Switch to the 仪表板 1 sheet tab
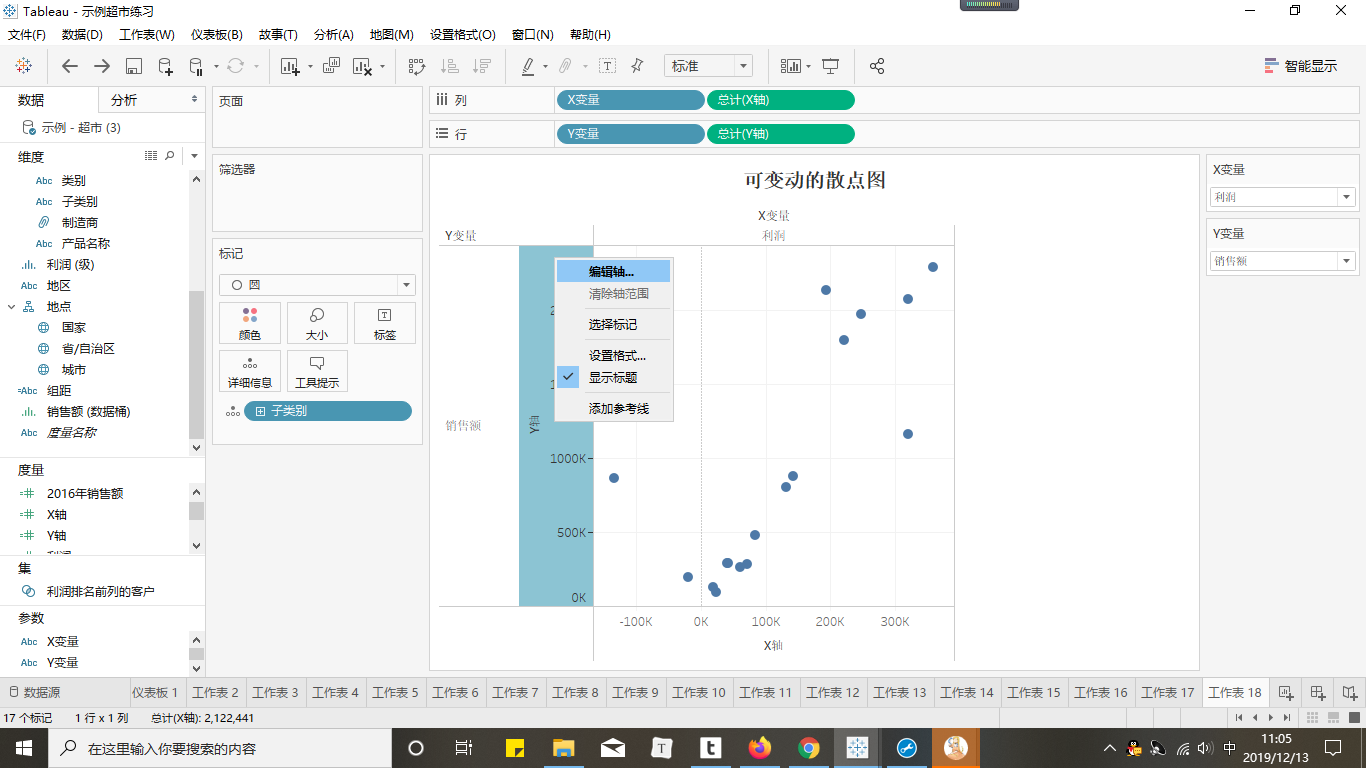The width and height of the screenshot is (1366, 768). point(155,692)
